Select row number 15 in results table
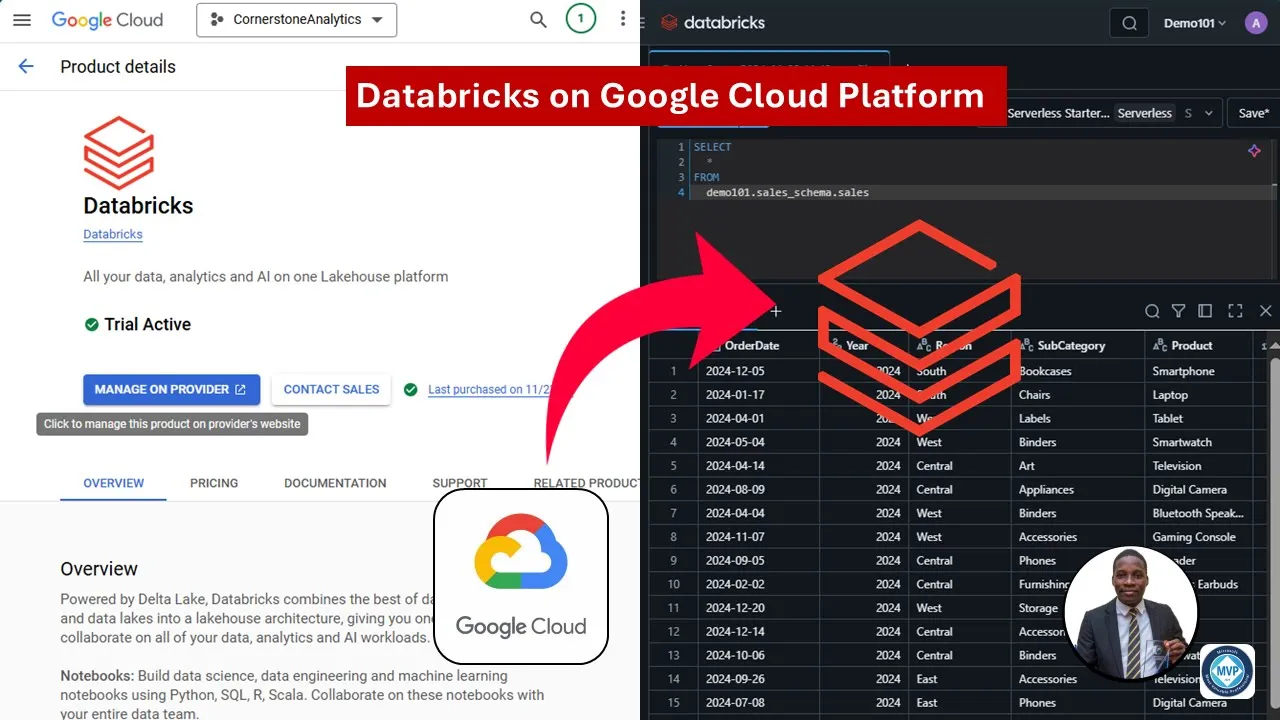 pyautogui.click(x=674, y=703)
